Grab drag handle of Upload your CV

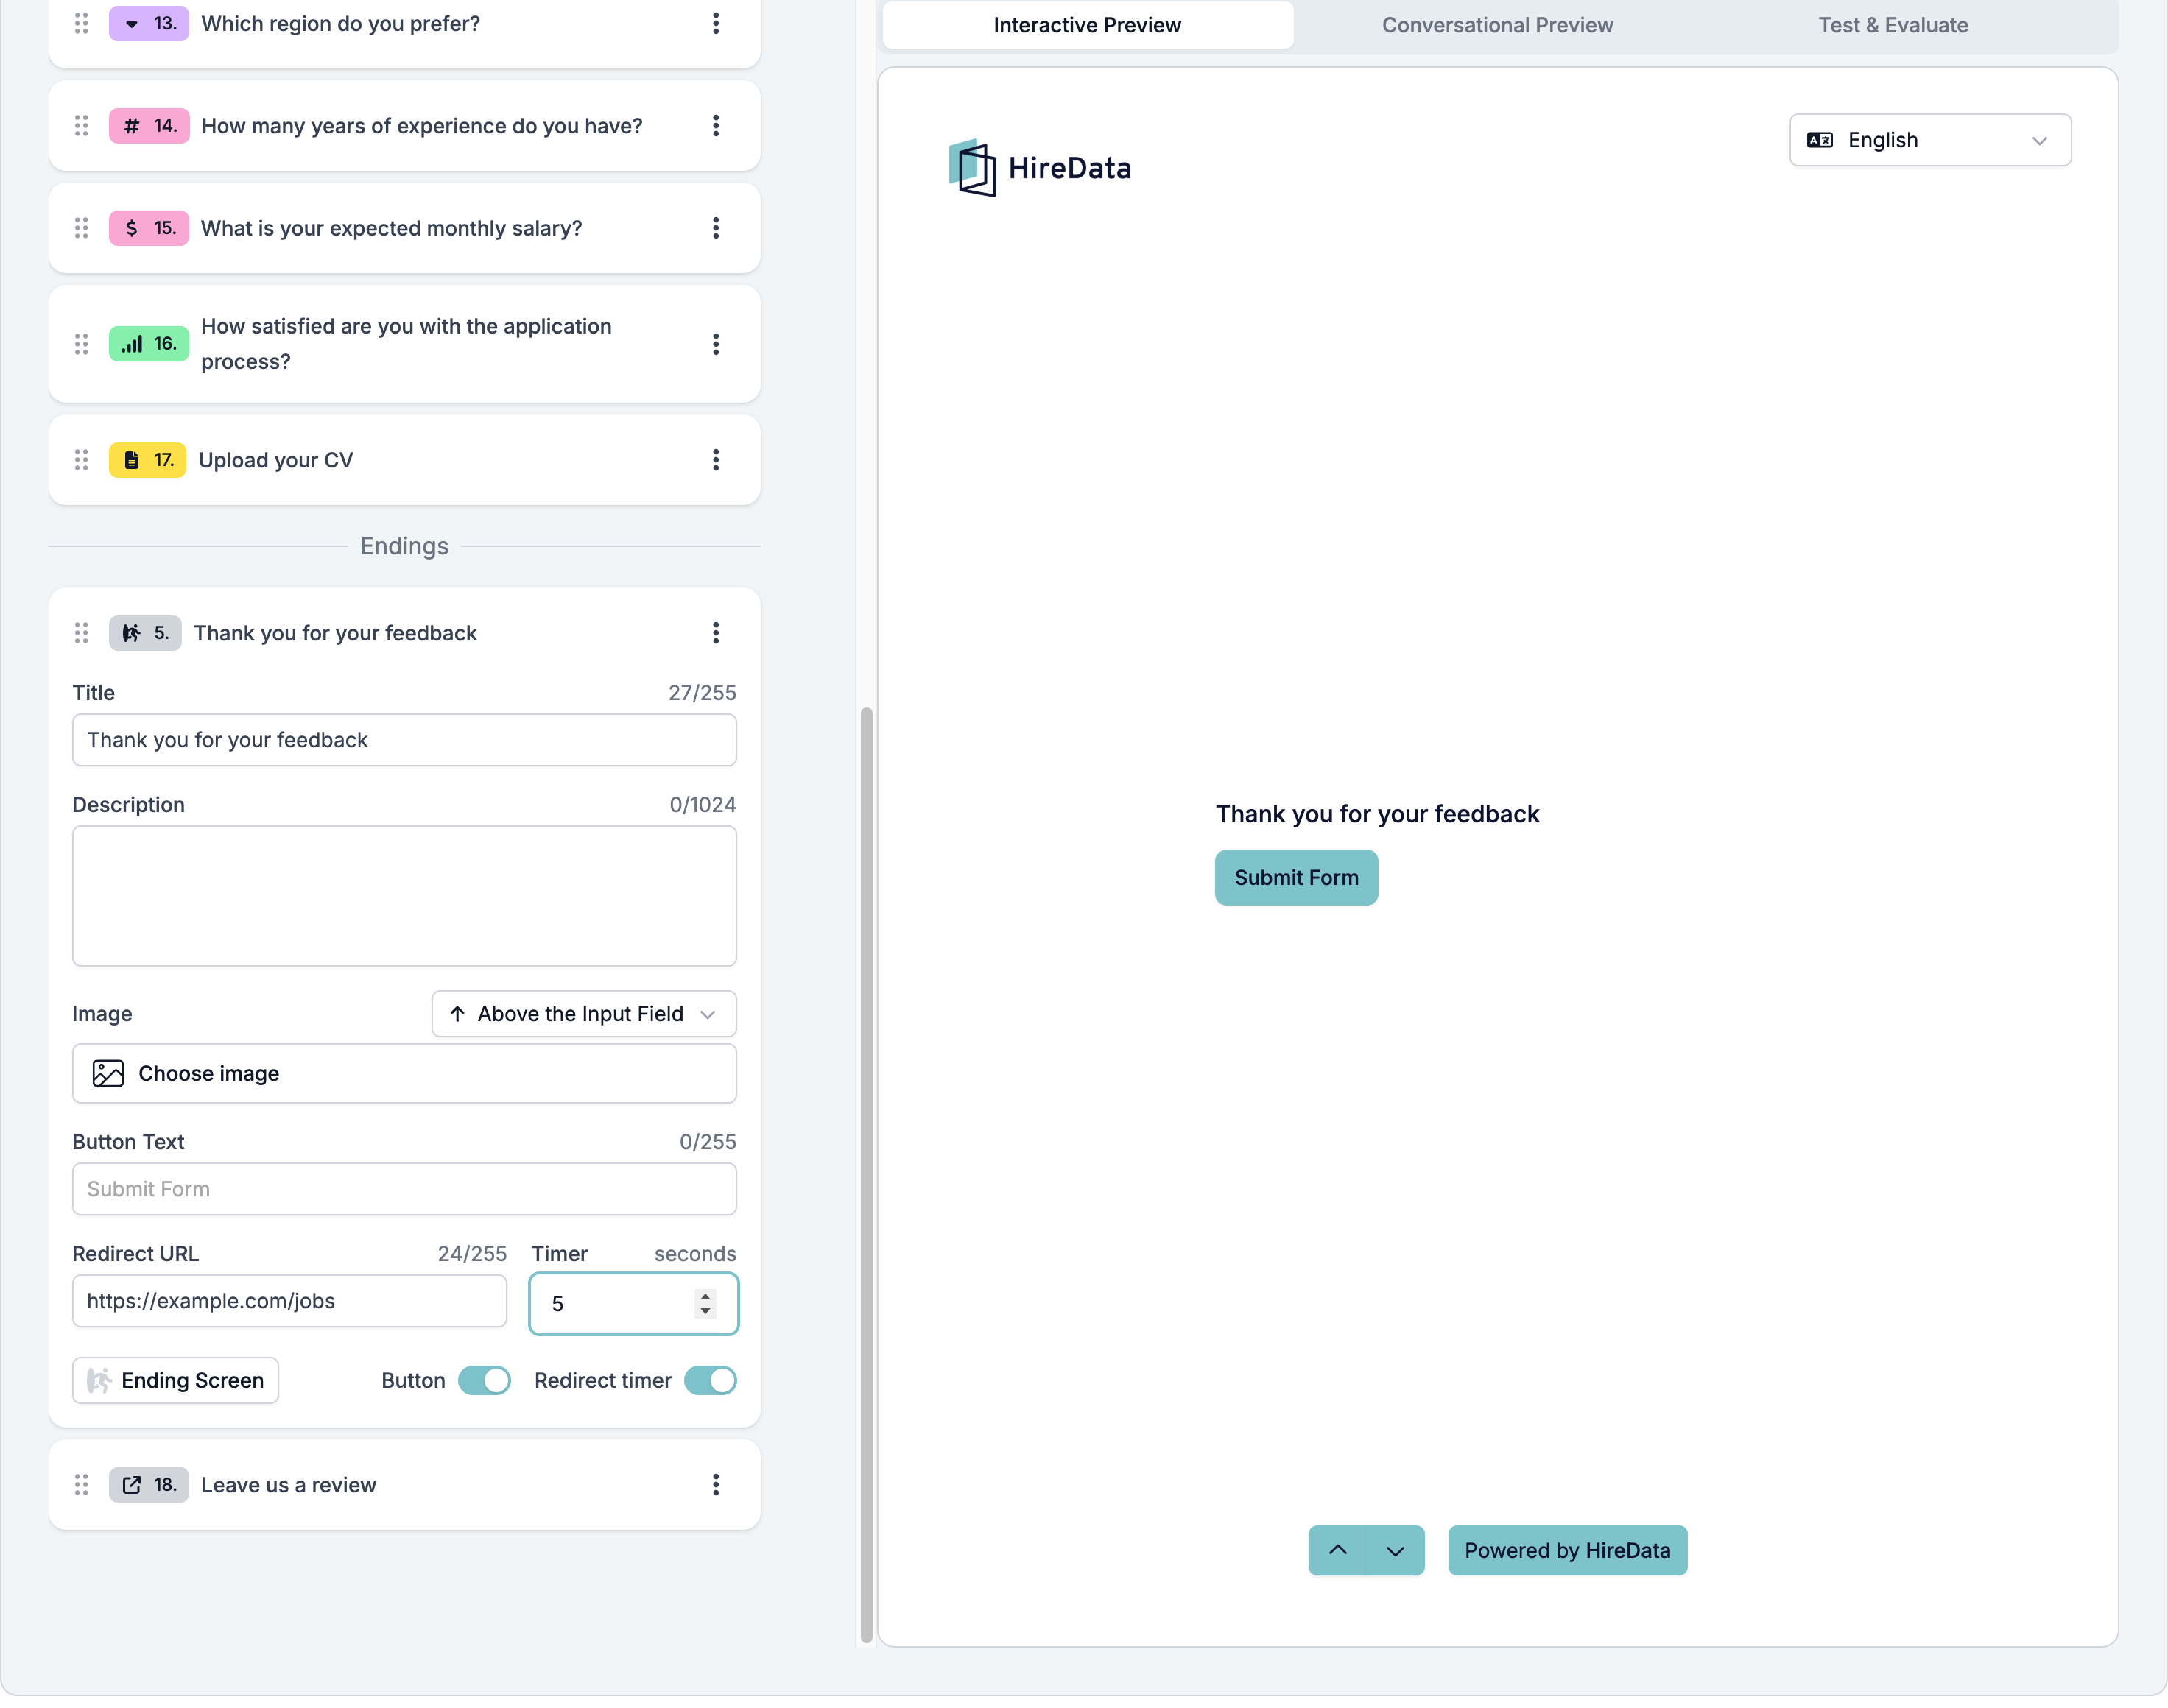(82, 460)
